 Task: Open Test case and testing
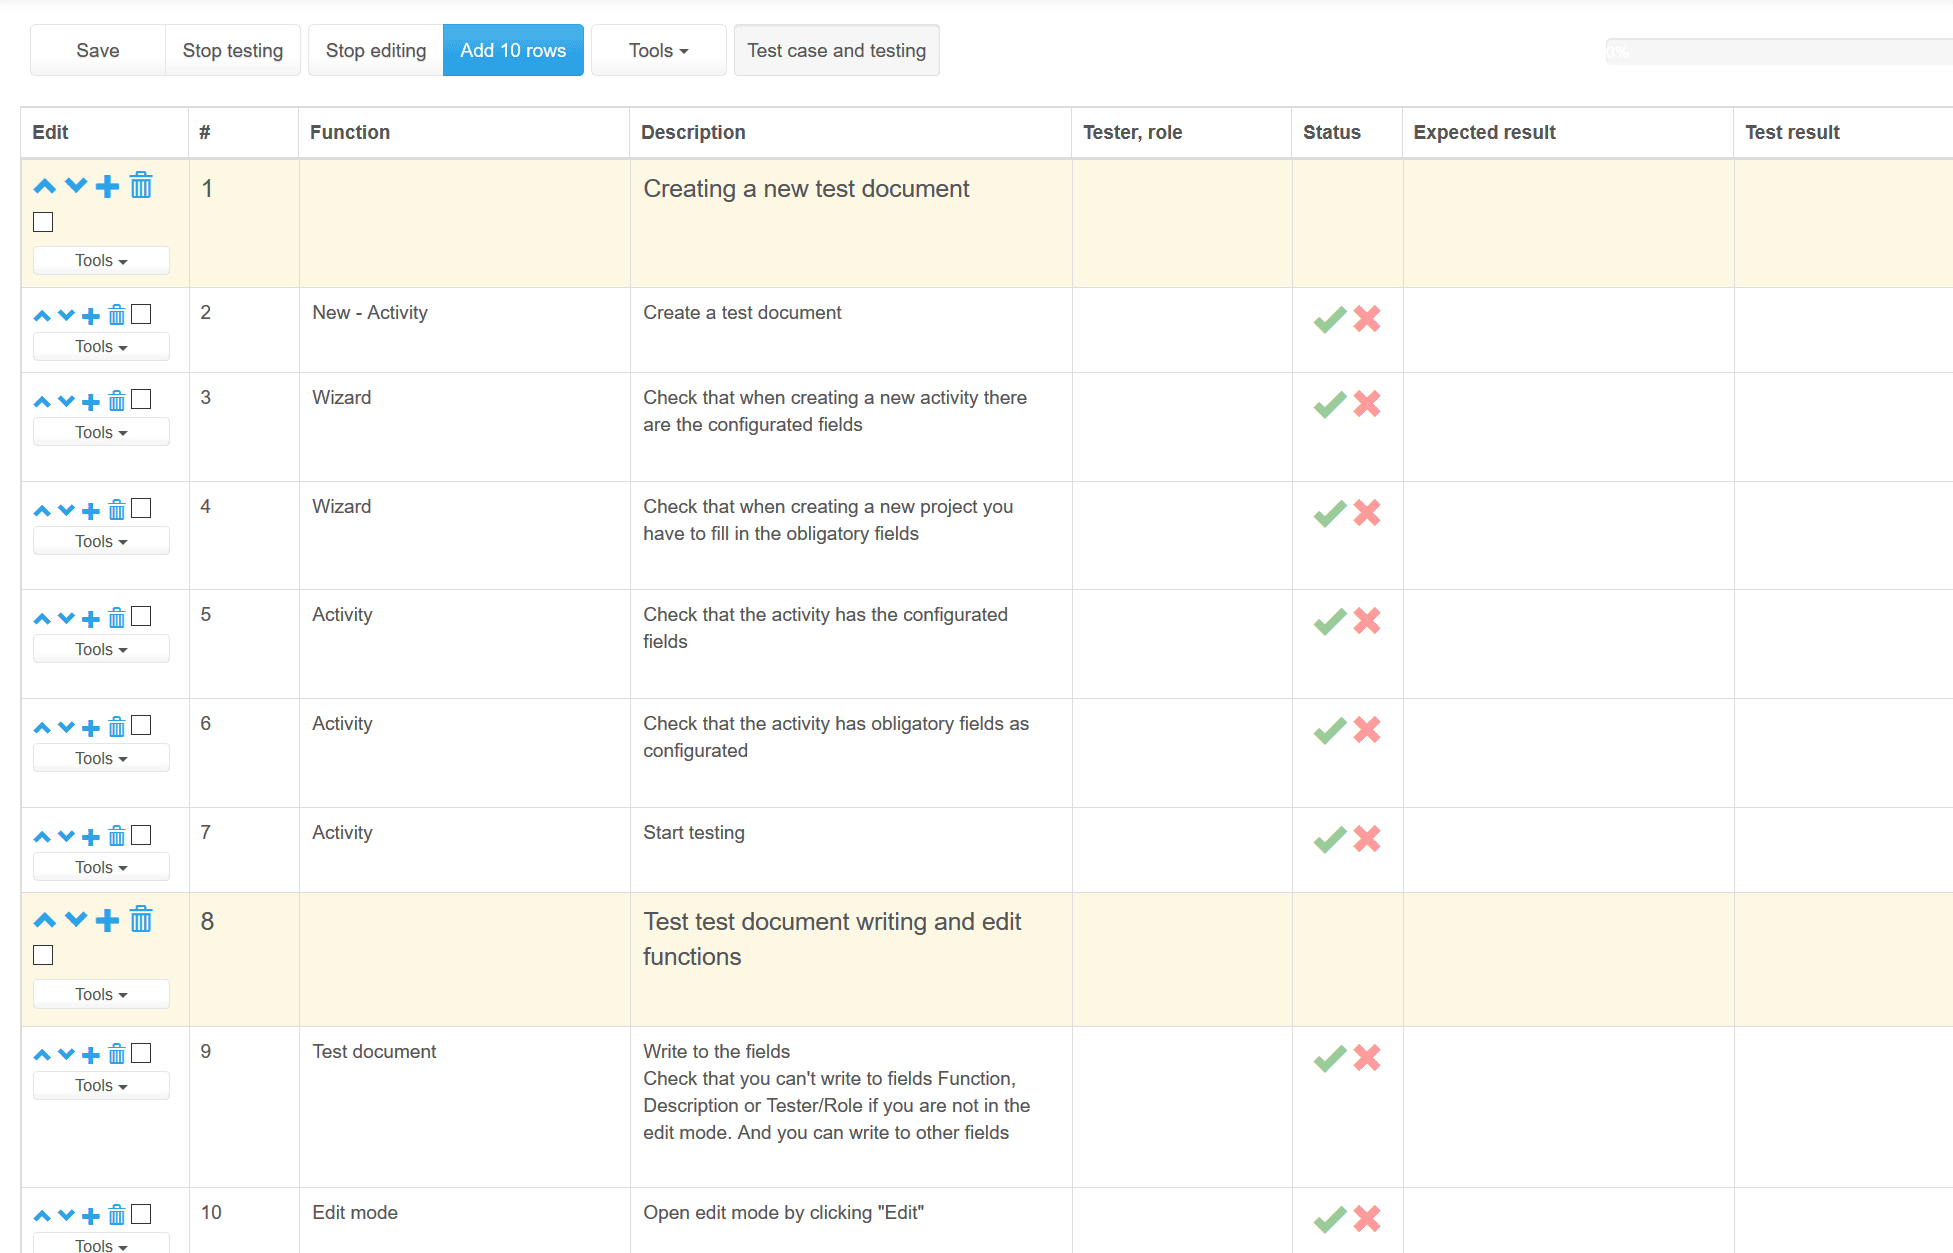coord(836,50)
